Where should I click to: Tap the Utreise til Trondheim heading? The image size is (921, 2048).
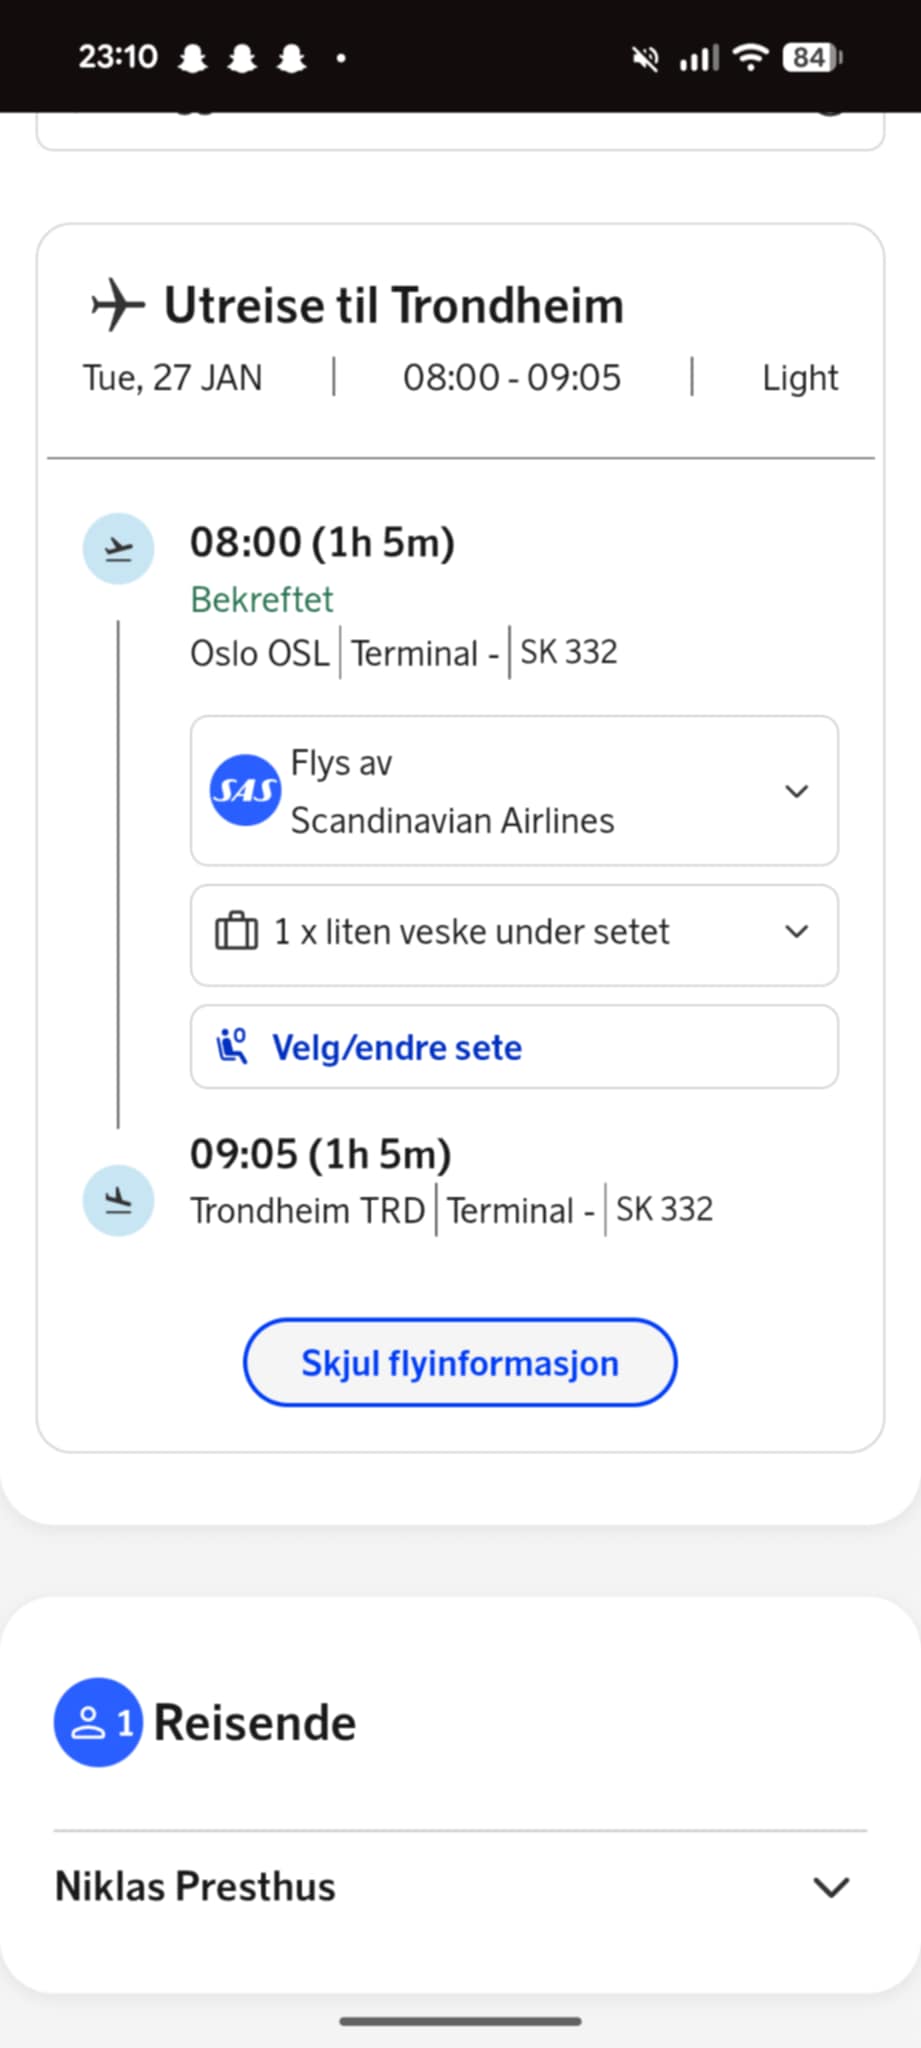point(394,305)
